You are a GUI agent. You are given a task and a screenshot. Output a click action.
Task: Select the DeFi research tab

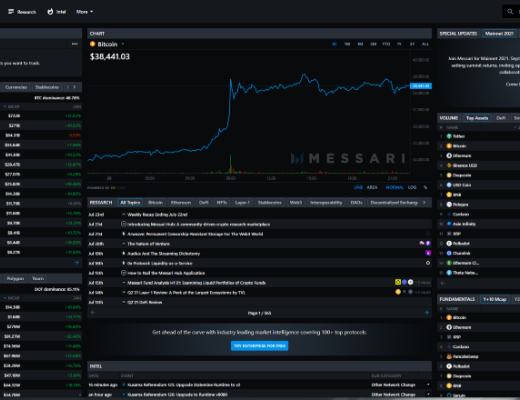click(x=204, y=202)
